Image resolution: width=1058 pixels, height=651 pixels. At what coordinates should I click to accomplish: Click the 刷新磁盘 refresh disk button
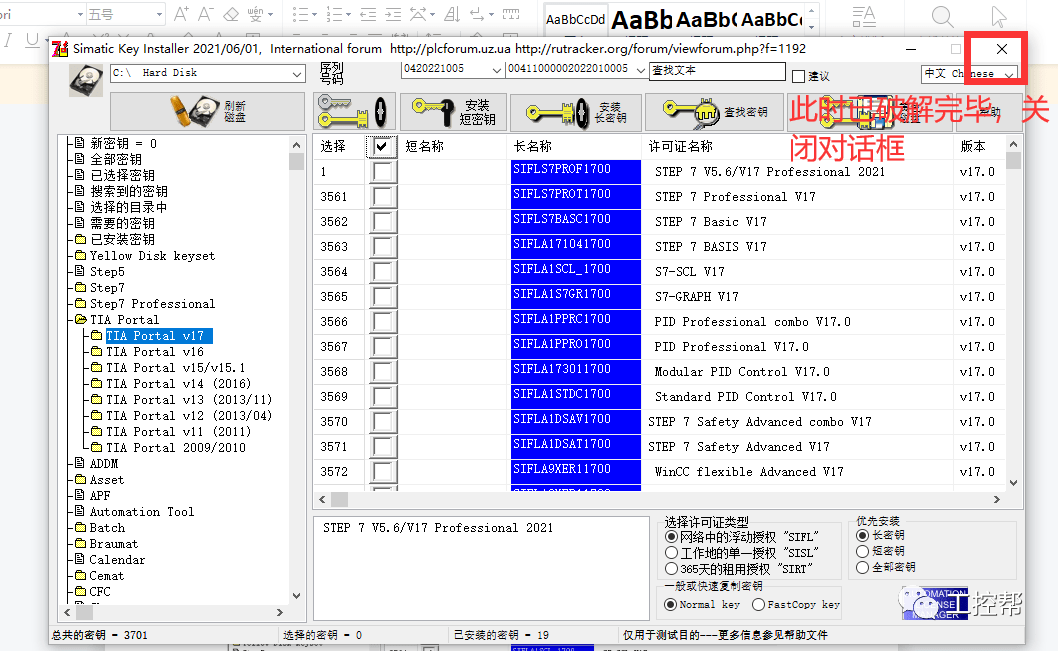click(x=207, y=111)
